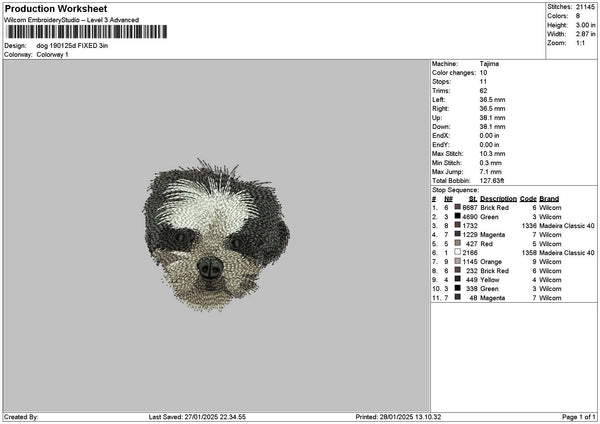Select the Green swatch in stop 2
600x424 pixels.
(x=458, y=216)
